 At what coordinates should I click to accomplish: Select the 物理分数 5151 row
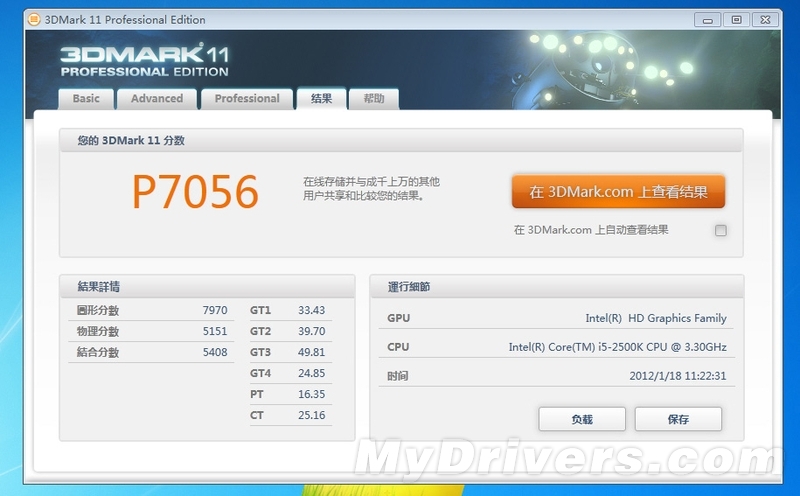(x=146, y=331)
